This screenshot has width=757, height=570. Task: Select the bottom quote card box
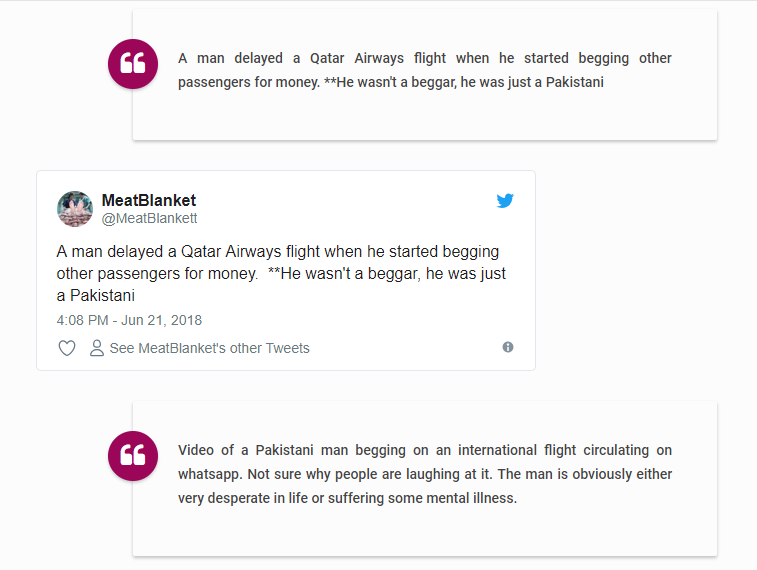[x=425, y=478]
